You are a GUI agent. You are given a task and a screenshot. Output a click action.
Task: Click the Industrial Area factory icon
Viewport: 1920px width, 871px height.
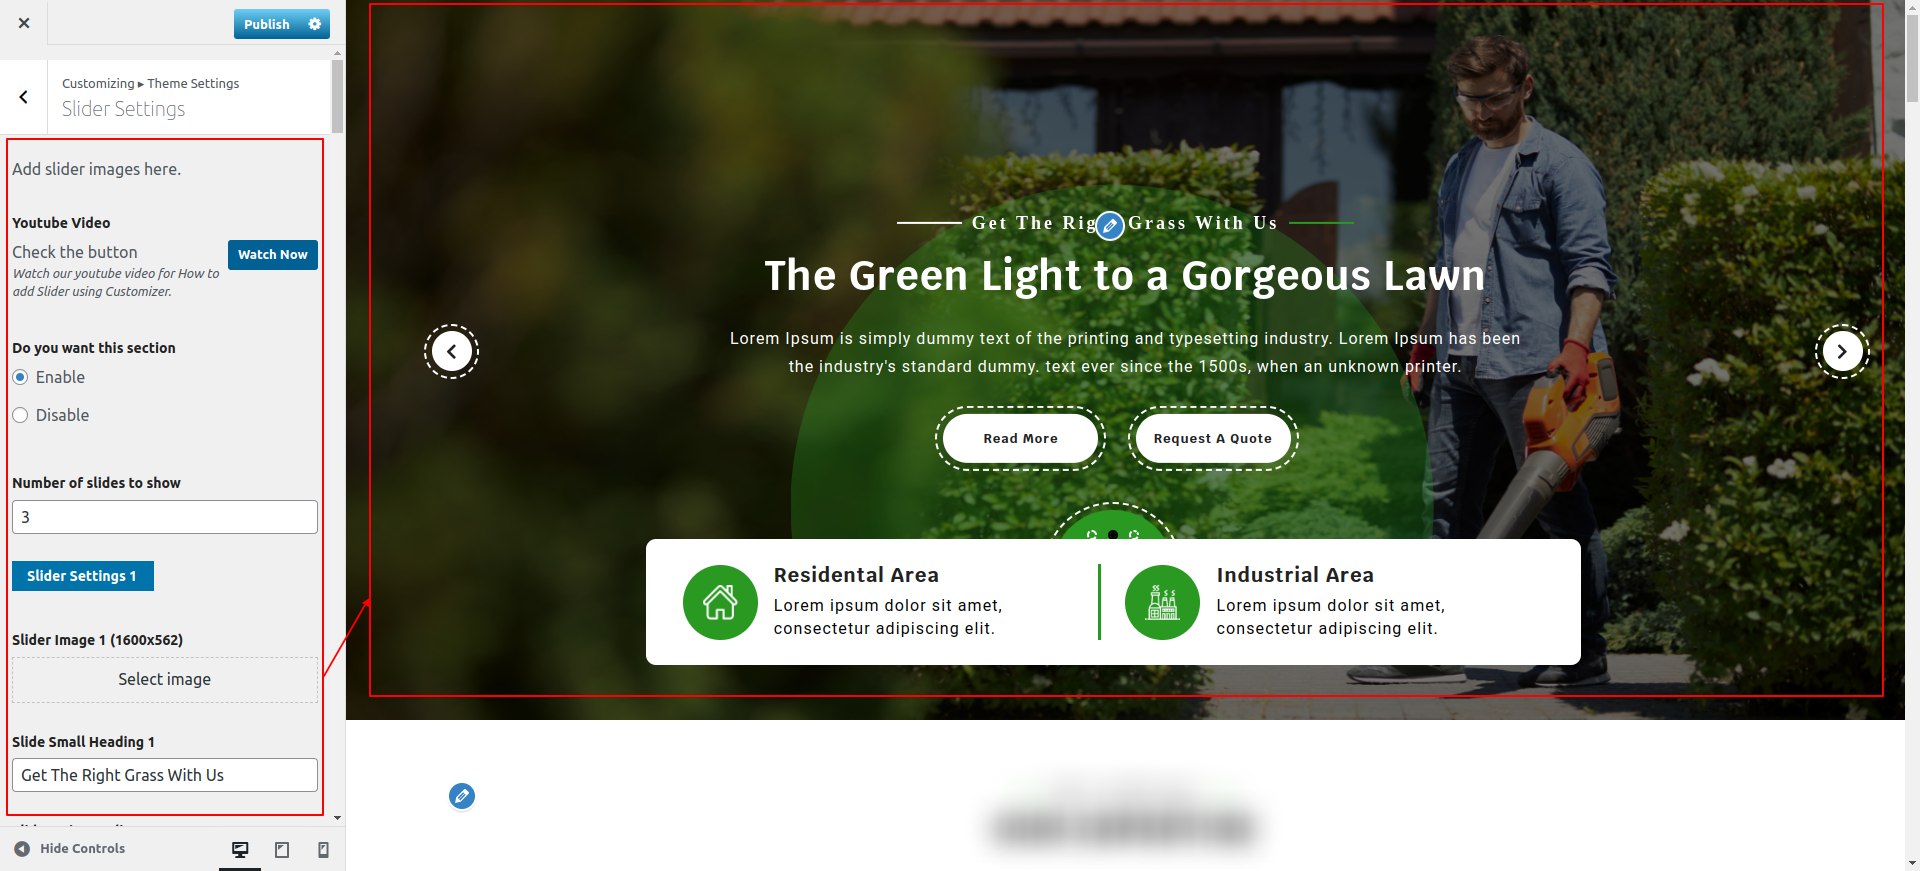pos(1162,603)
